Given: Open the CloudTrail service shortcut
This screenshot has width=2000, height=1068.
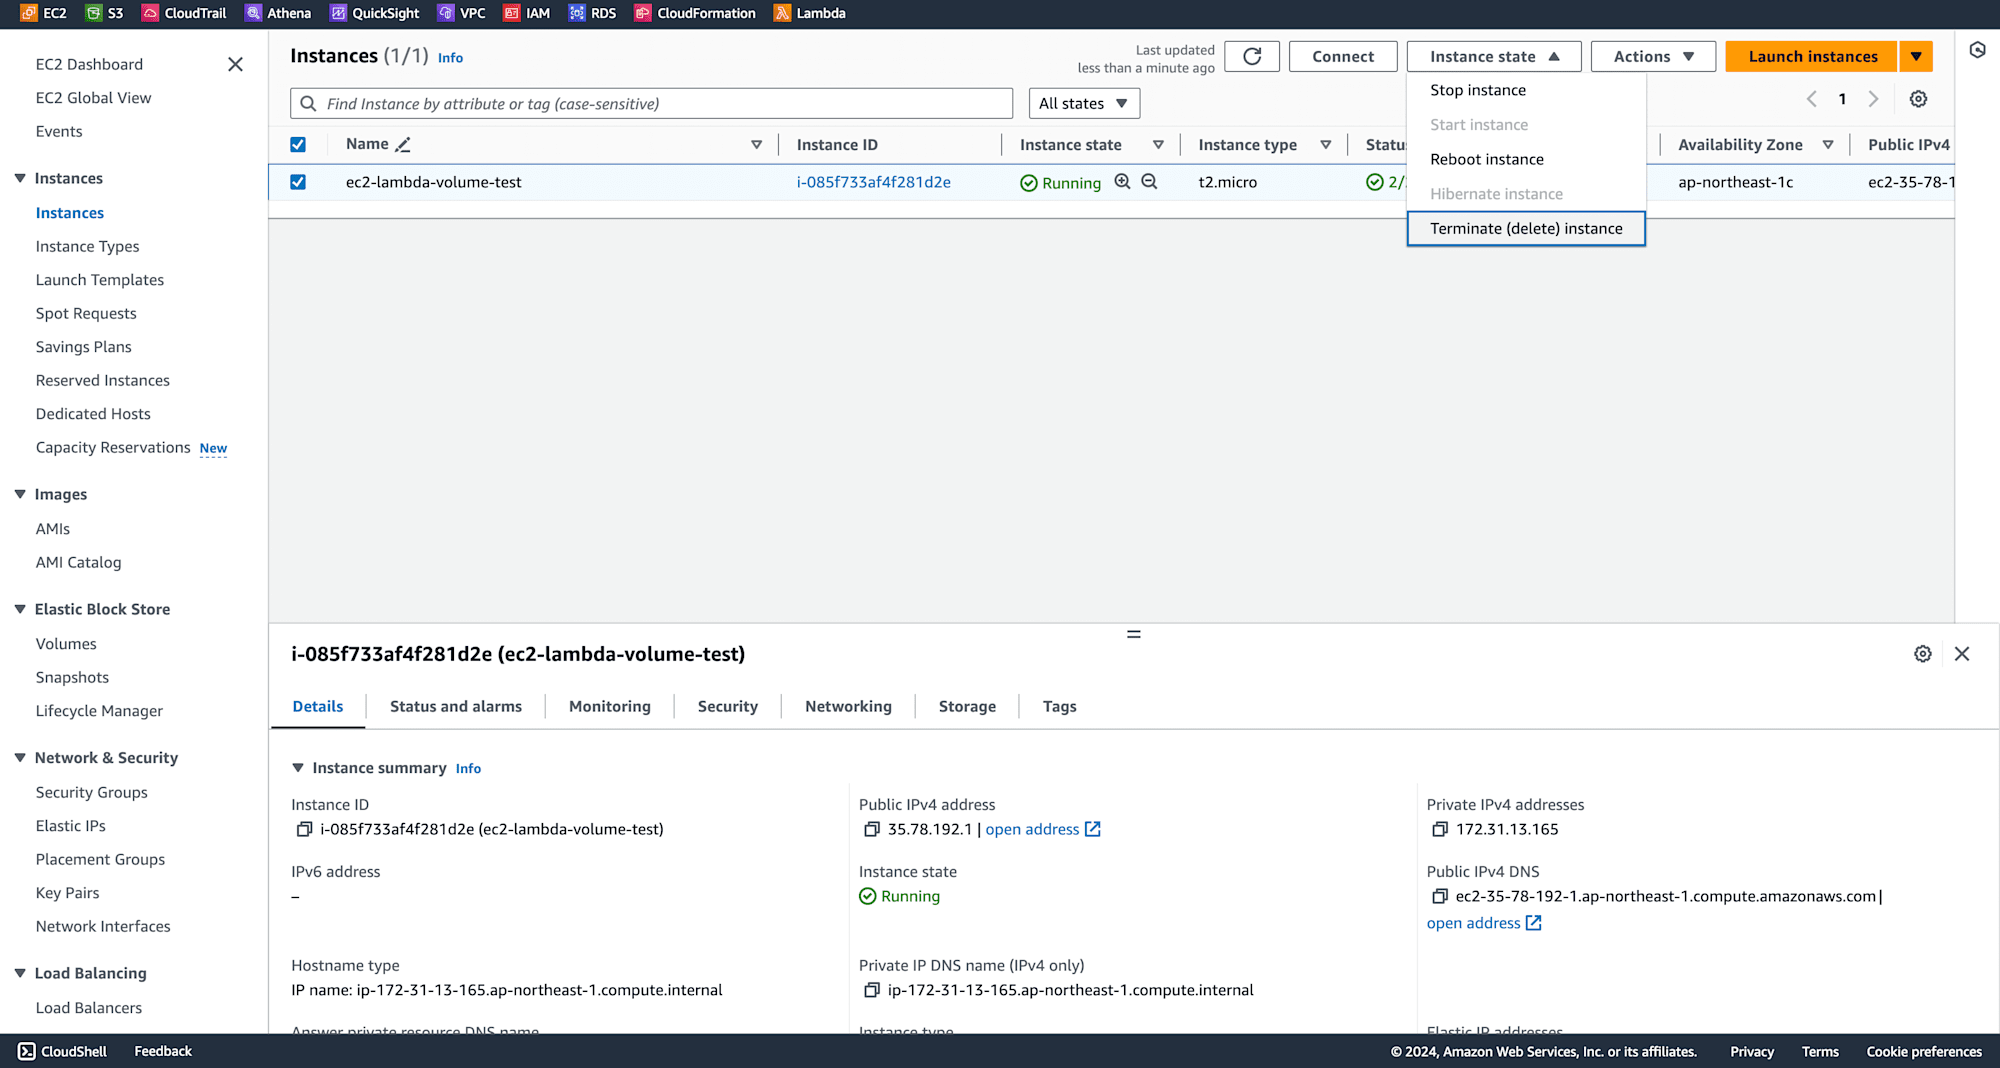Looking at the screenshot, I should tap(184, 13).
